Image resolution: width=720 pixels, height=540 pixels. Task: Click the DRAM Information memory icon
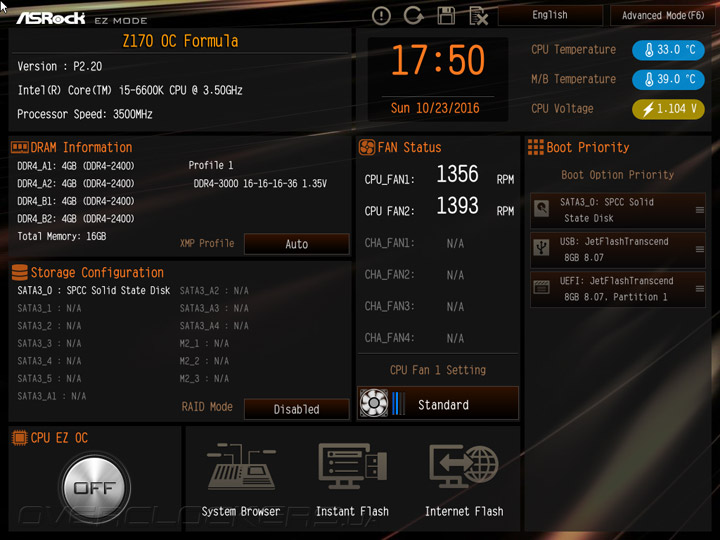pos(20,147)
